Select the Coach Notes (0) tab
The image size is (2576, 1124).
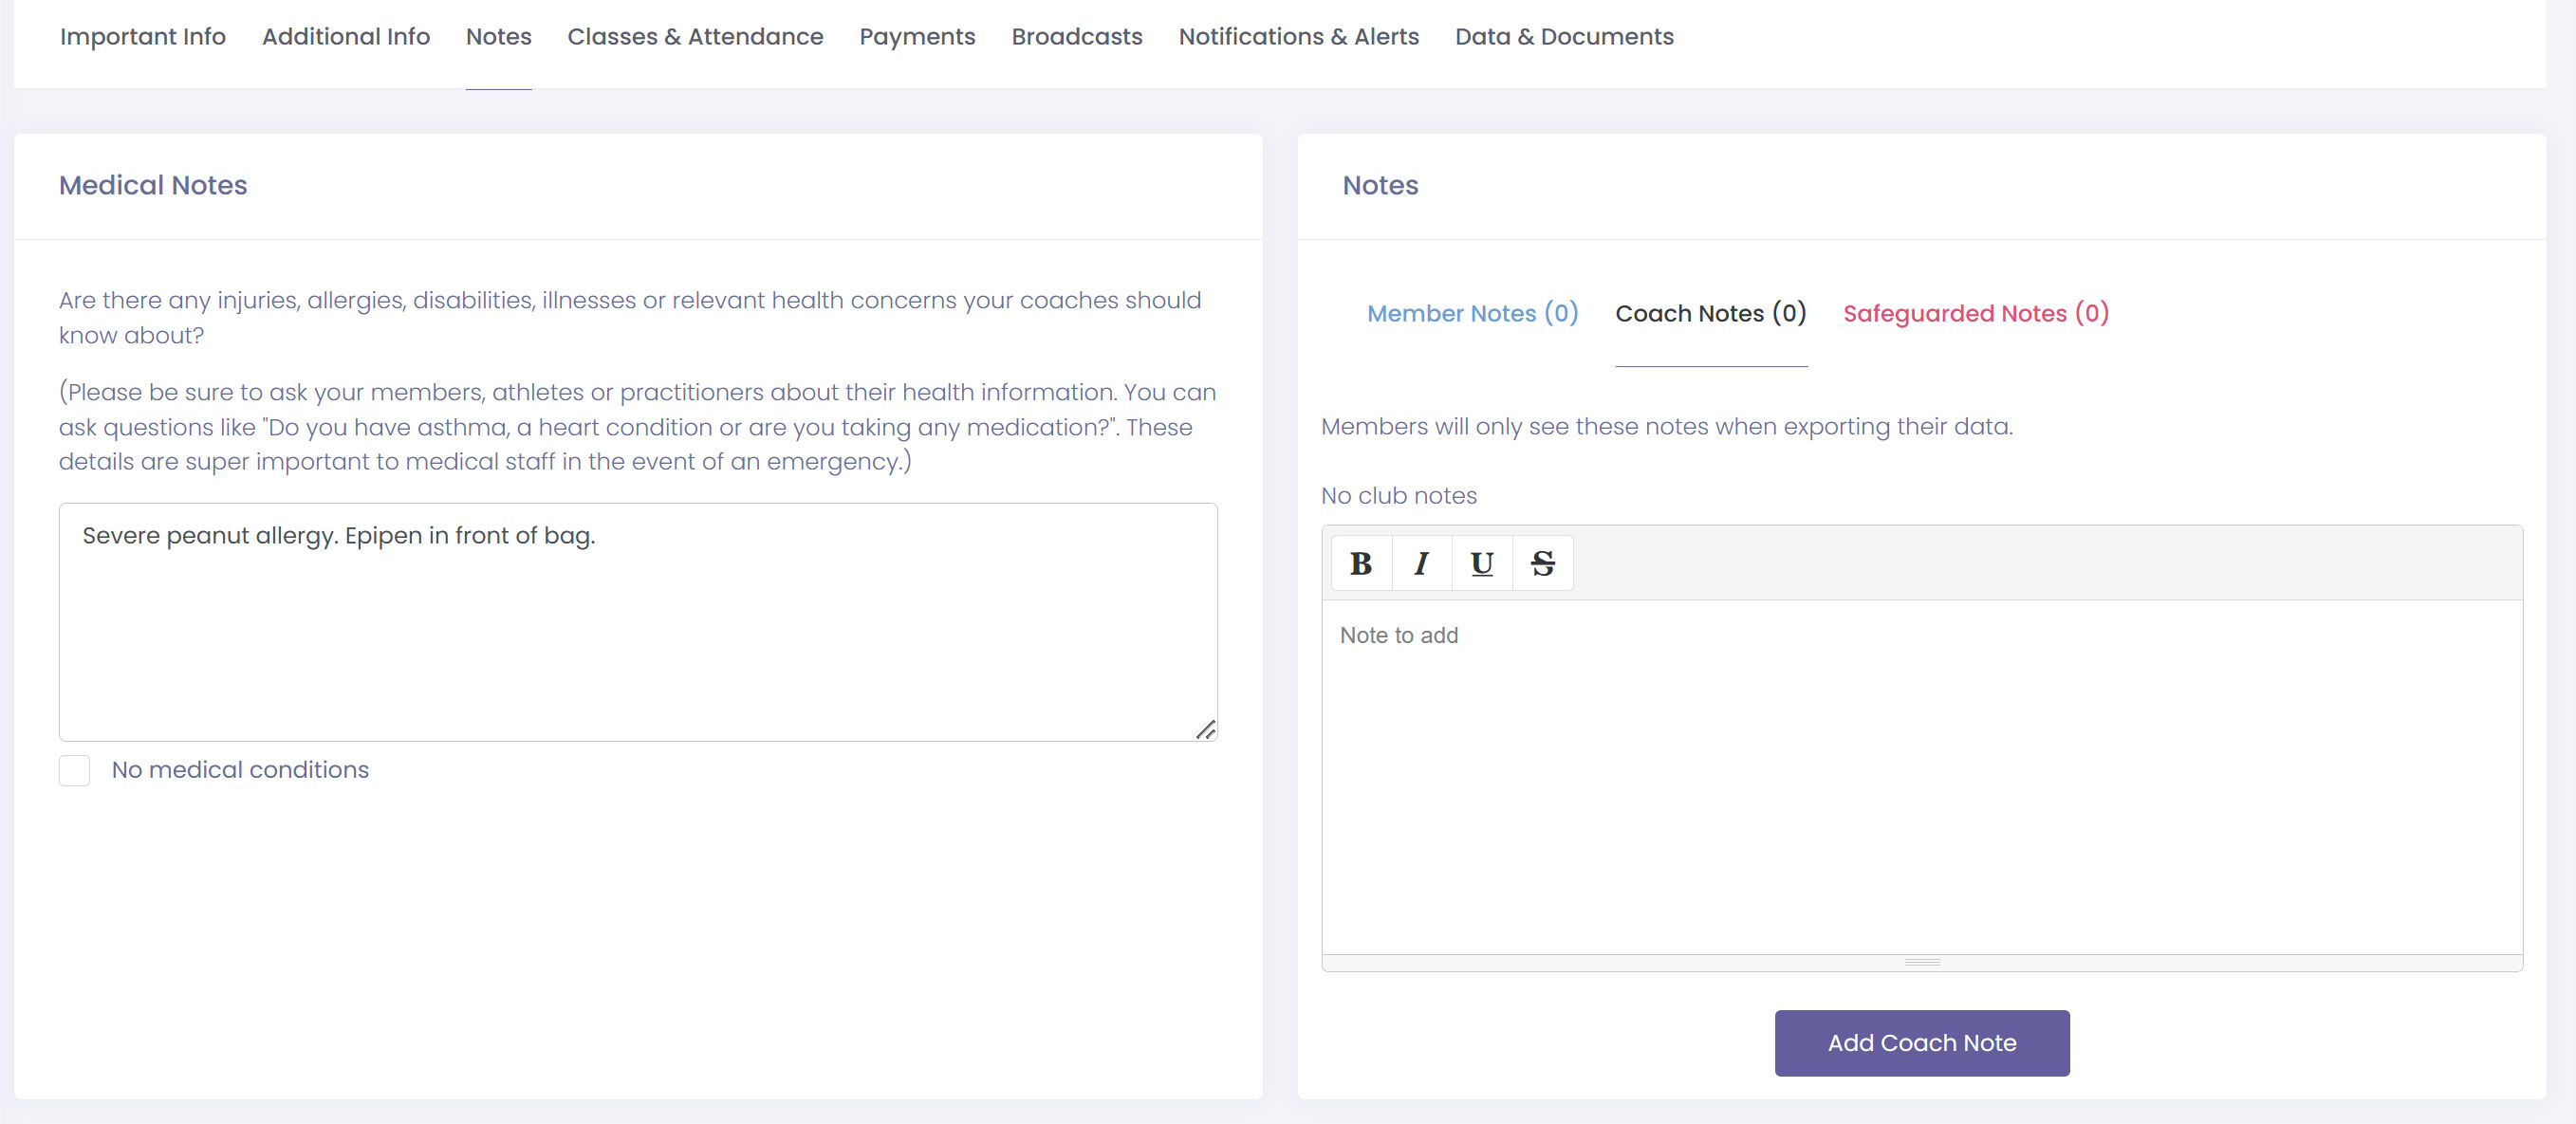coord(1710,314)
